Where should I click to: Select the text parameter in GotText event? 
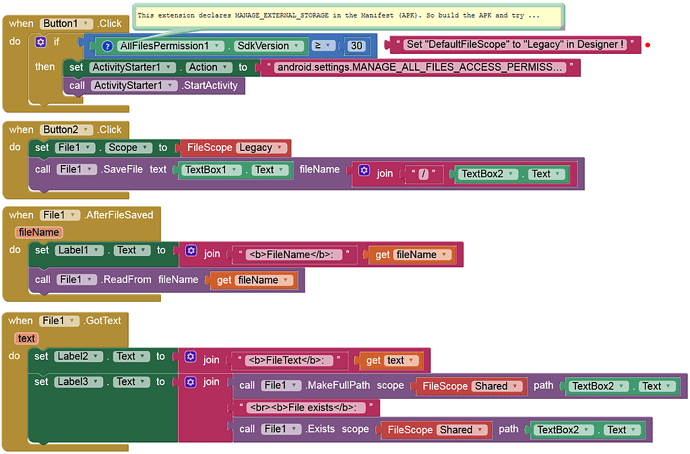pyautogui.click(x=26, y=339)
